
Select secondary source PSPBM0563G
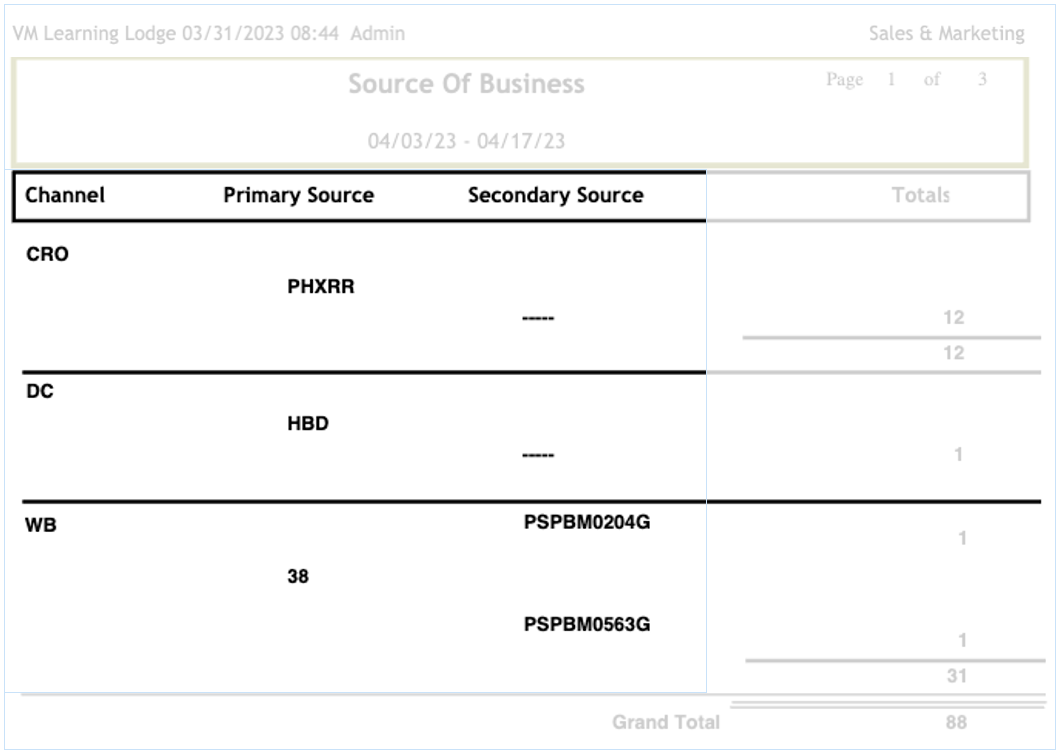click(587, 625)
